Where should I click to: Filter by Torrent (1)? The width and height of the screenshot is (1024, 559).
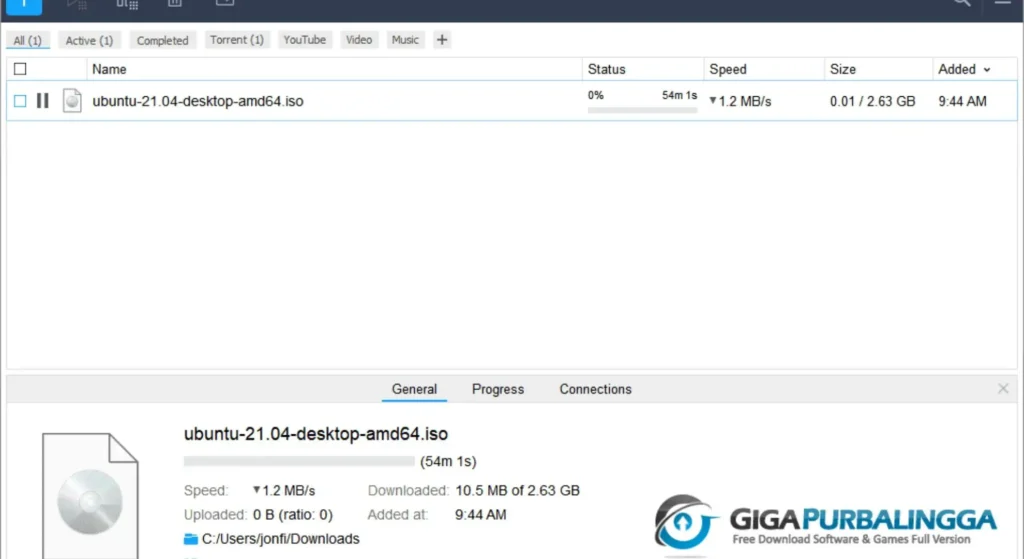(x=236, y=40)
